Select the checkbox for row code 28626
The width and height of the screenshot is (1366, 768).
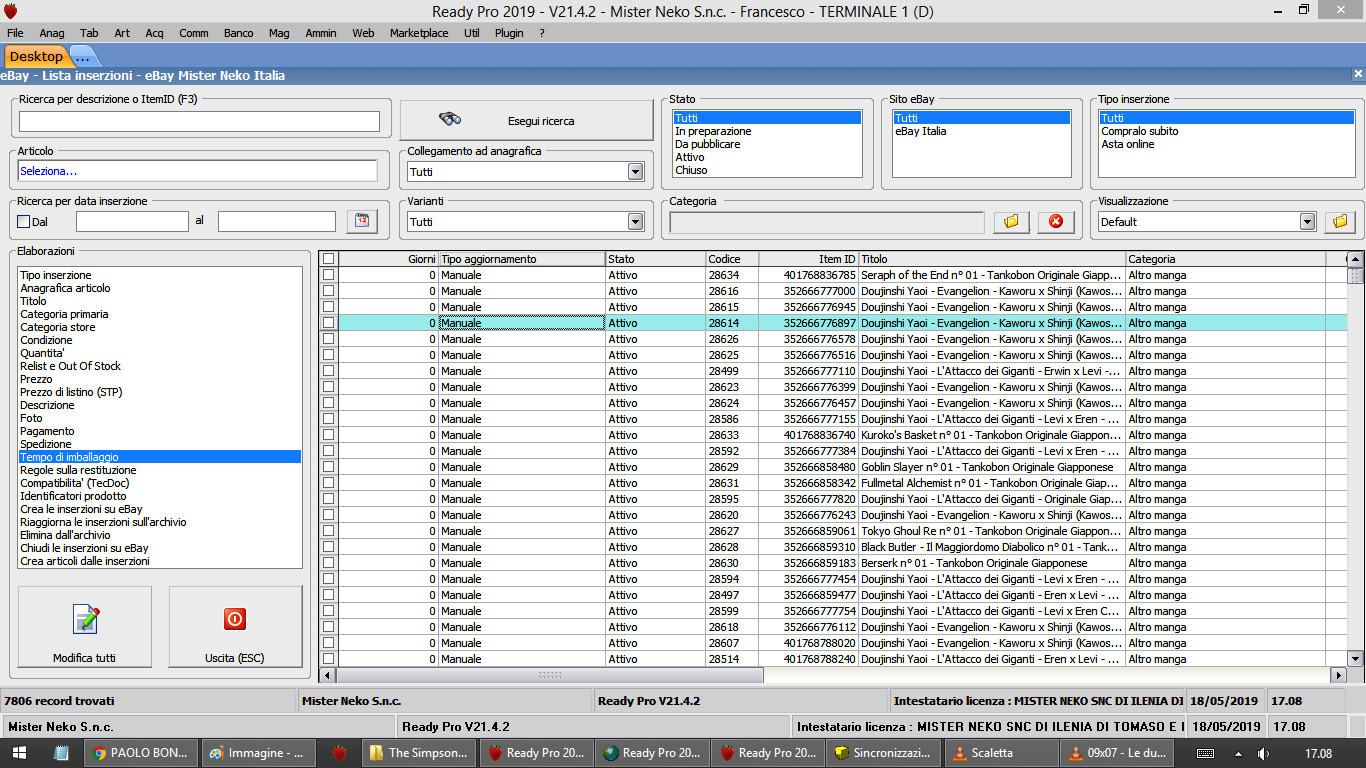click(328, 339)
